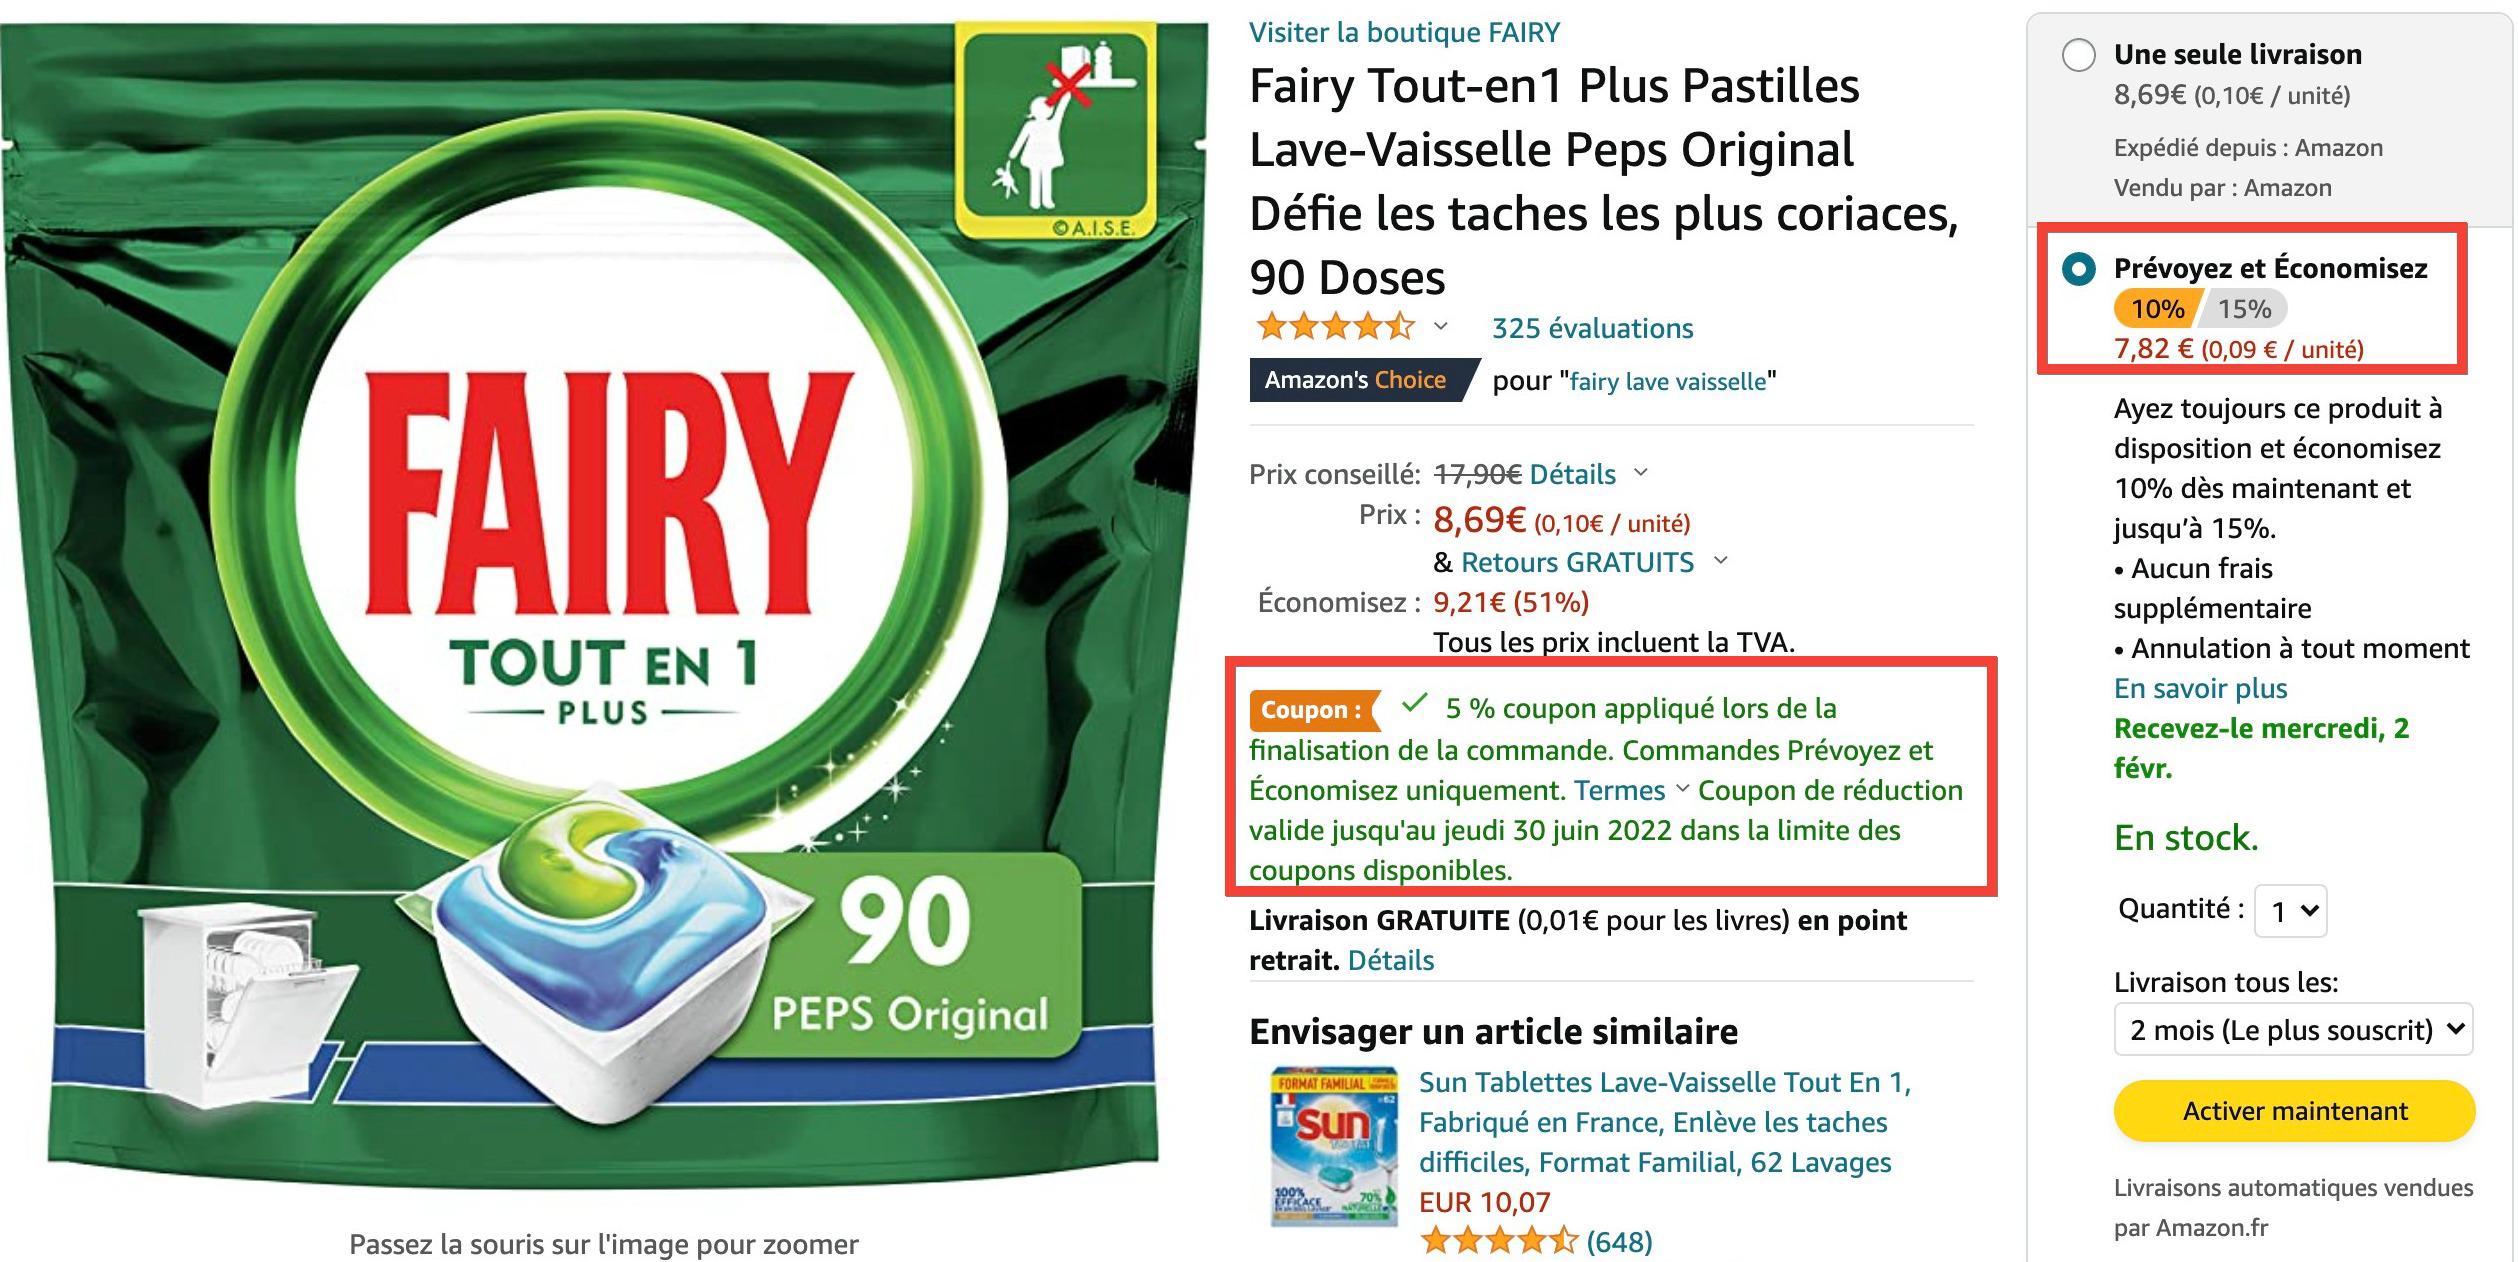
Task: Click the 15% savings badge
Action: (2243, 309)
